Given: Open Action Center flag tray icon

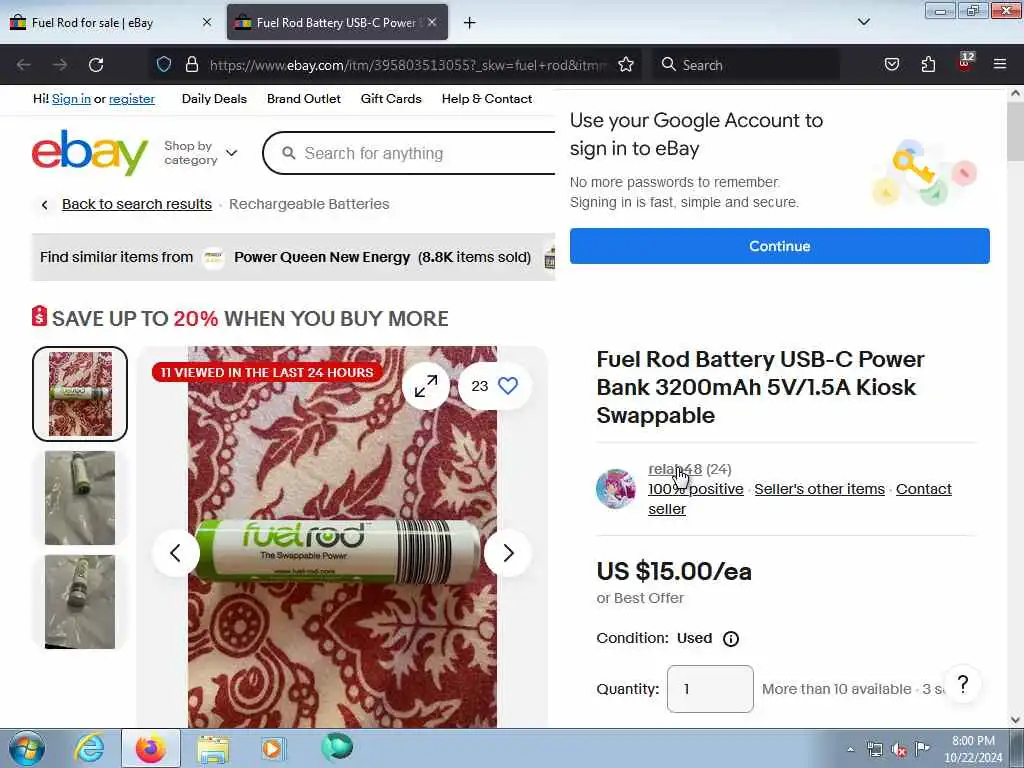Looking at the screenshot, I should 922,749.
